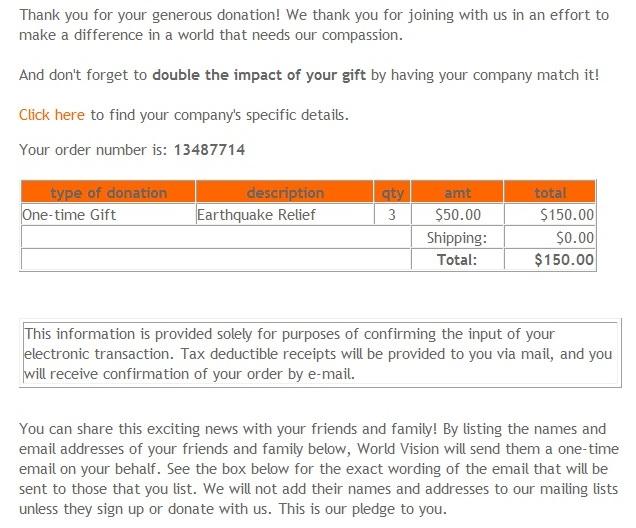
Task: Click the bold "Total:" label
Action: tap(457, 260)
